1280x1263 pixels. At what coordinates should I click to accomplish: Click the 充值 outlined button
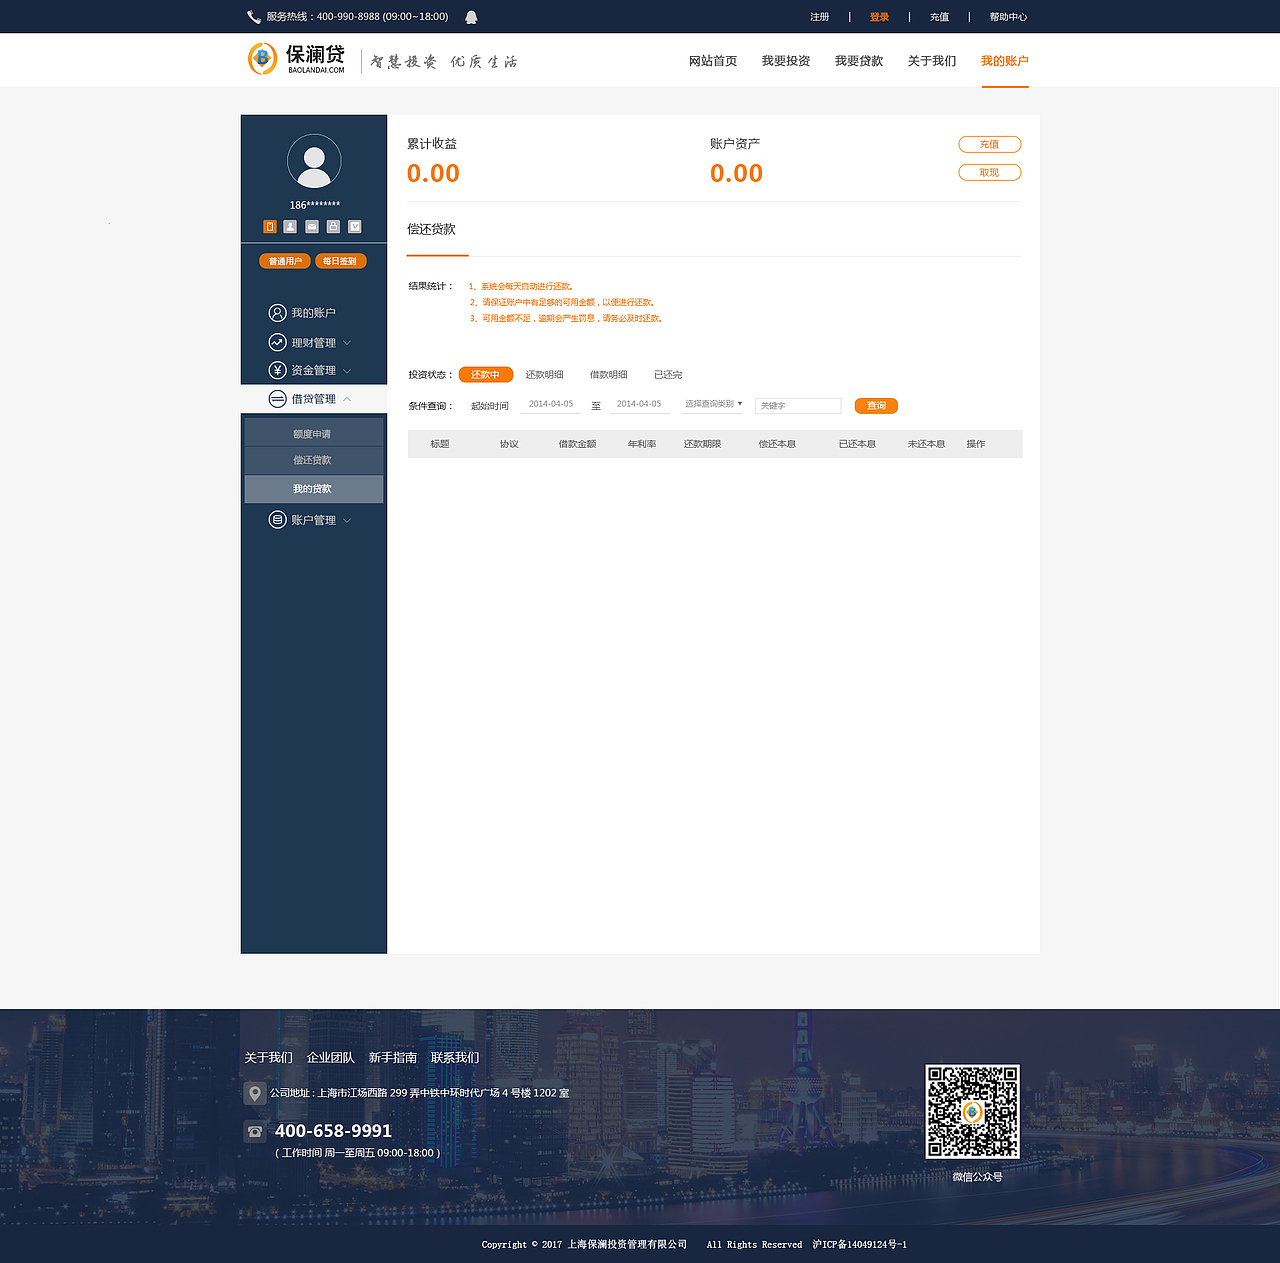tap(990, 144)
